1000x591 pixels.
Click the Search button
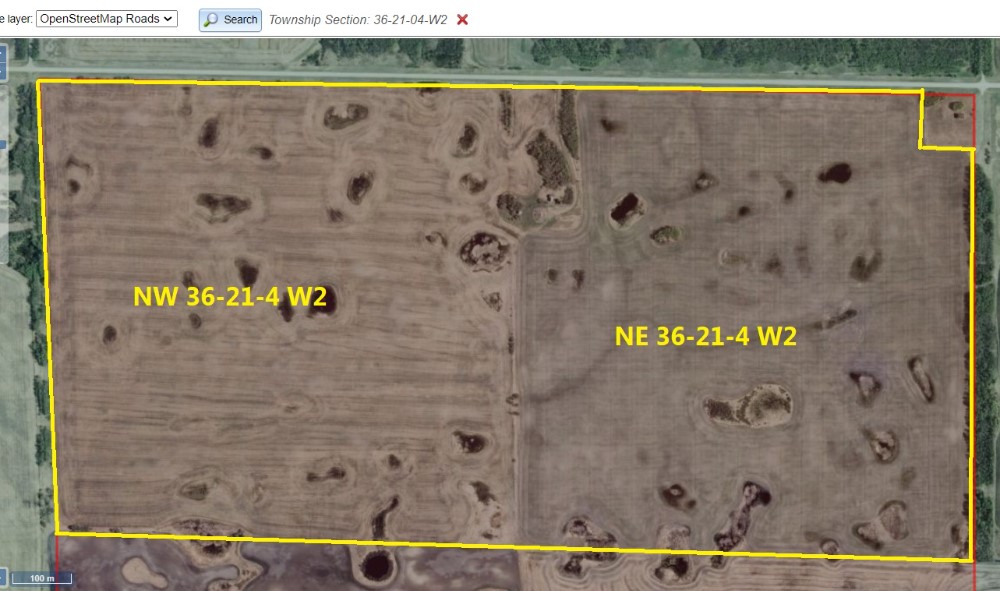click(x=230, y=20)
